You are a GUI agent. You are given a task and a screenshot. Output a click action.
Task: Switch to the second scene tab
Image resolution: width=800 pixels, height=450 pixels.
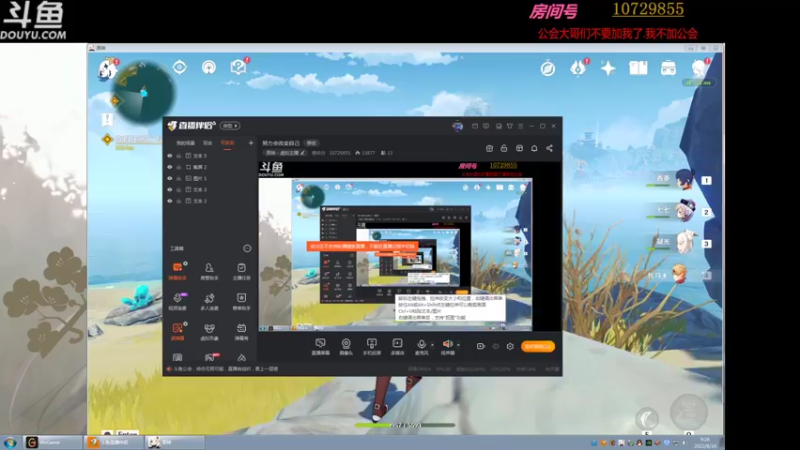pyautogui.click(x=208, y=143)
